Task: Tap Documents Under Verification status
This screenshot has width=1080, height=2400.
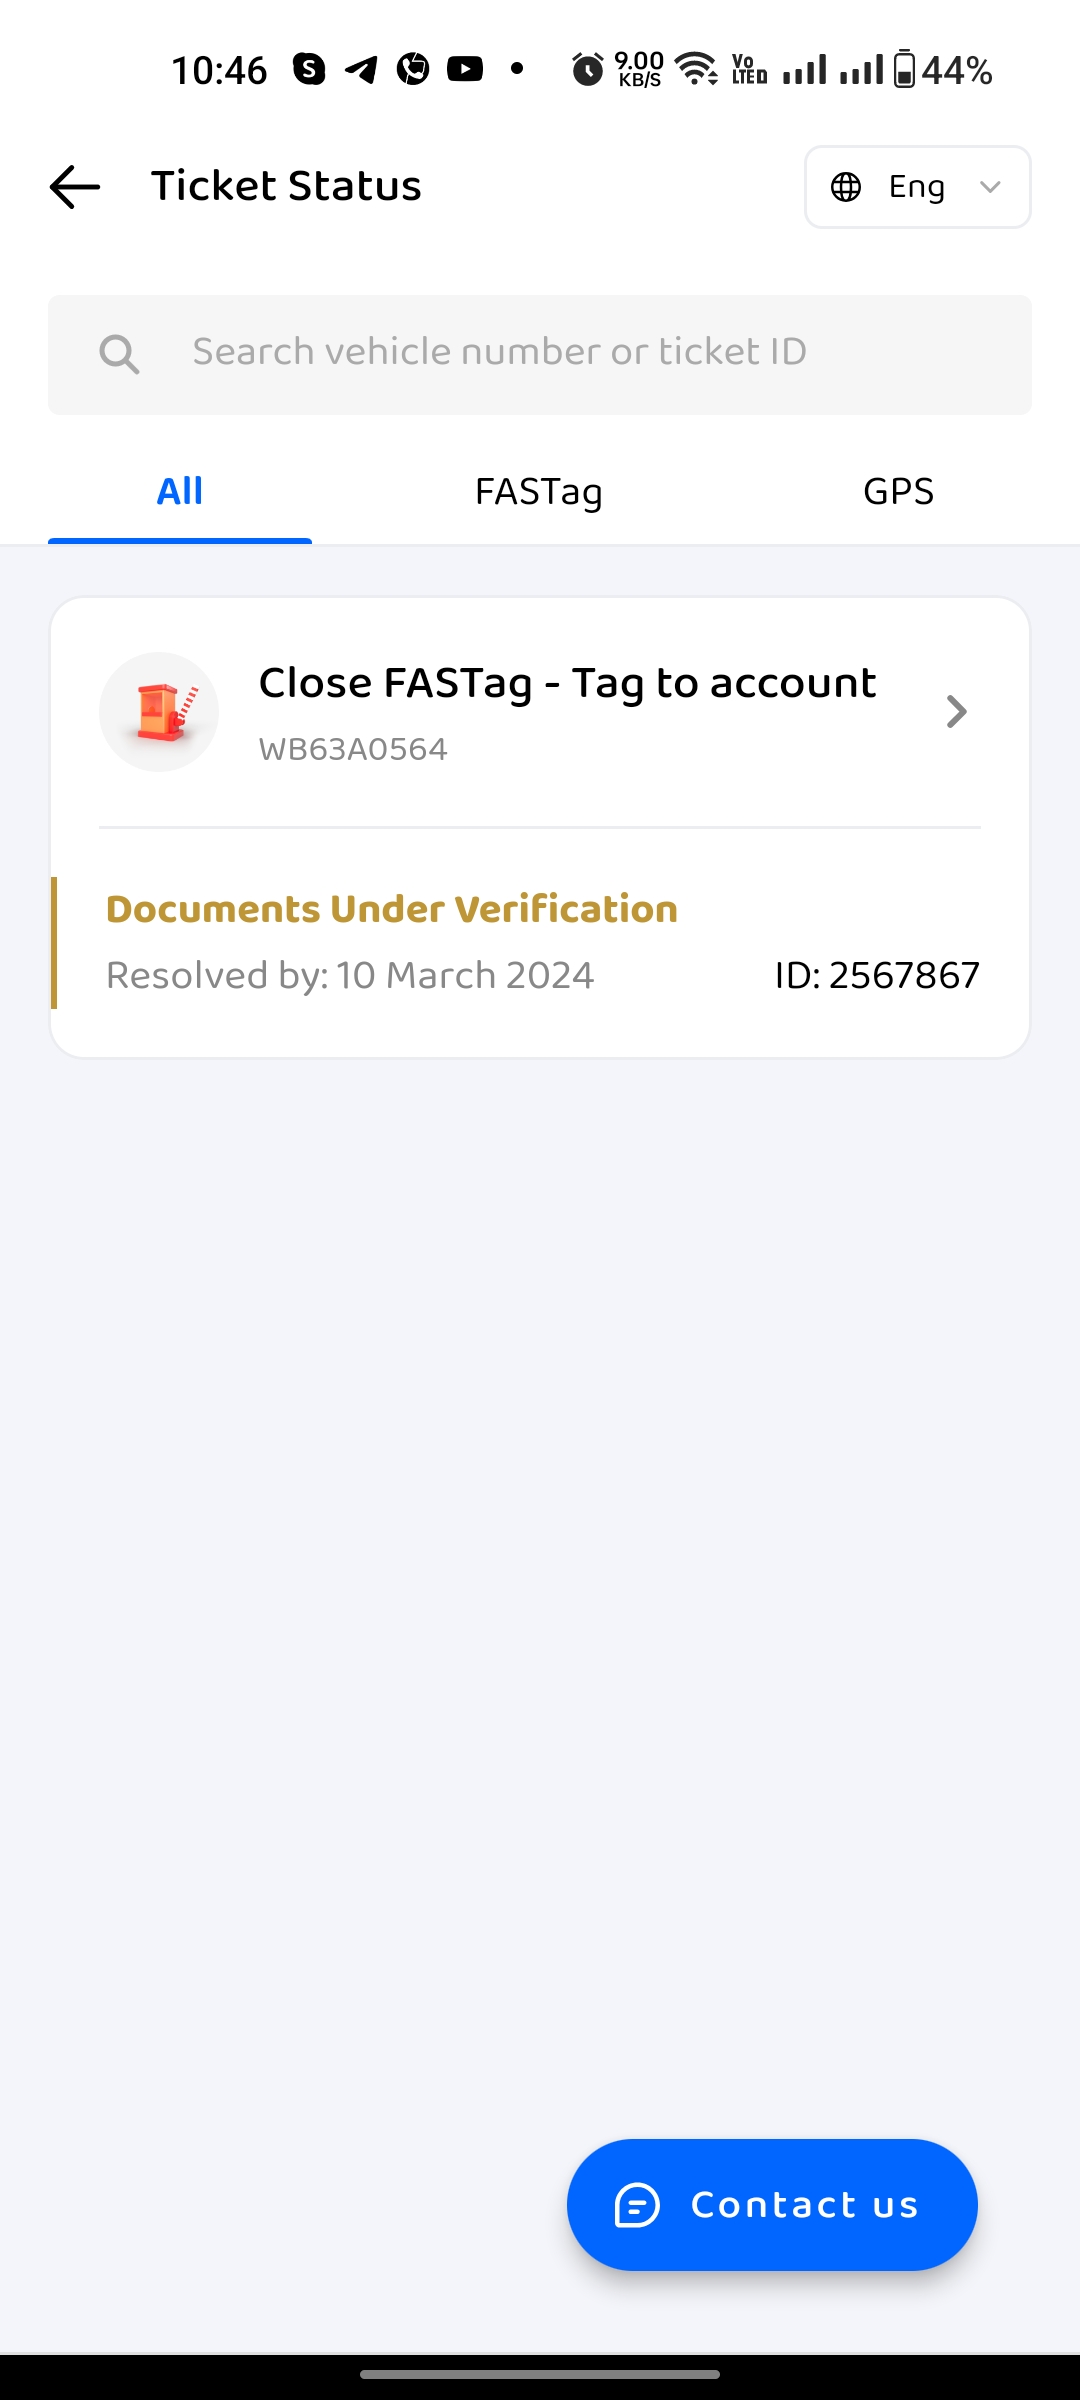Action: (392, 910)
